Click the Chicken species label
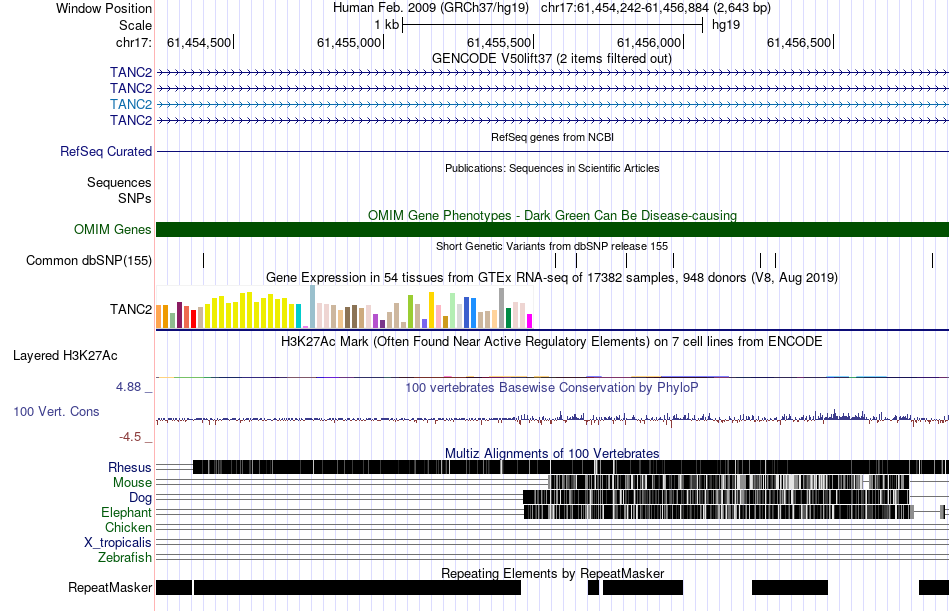The image size is (950, 611). tap(128, 527)
